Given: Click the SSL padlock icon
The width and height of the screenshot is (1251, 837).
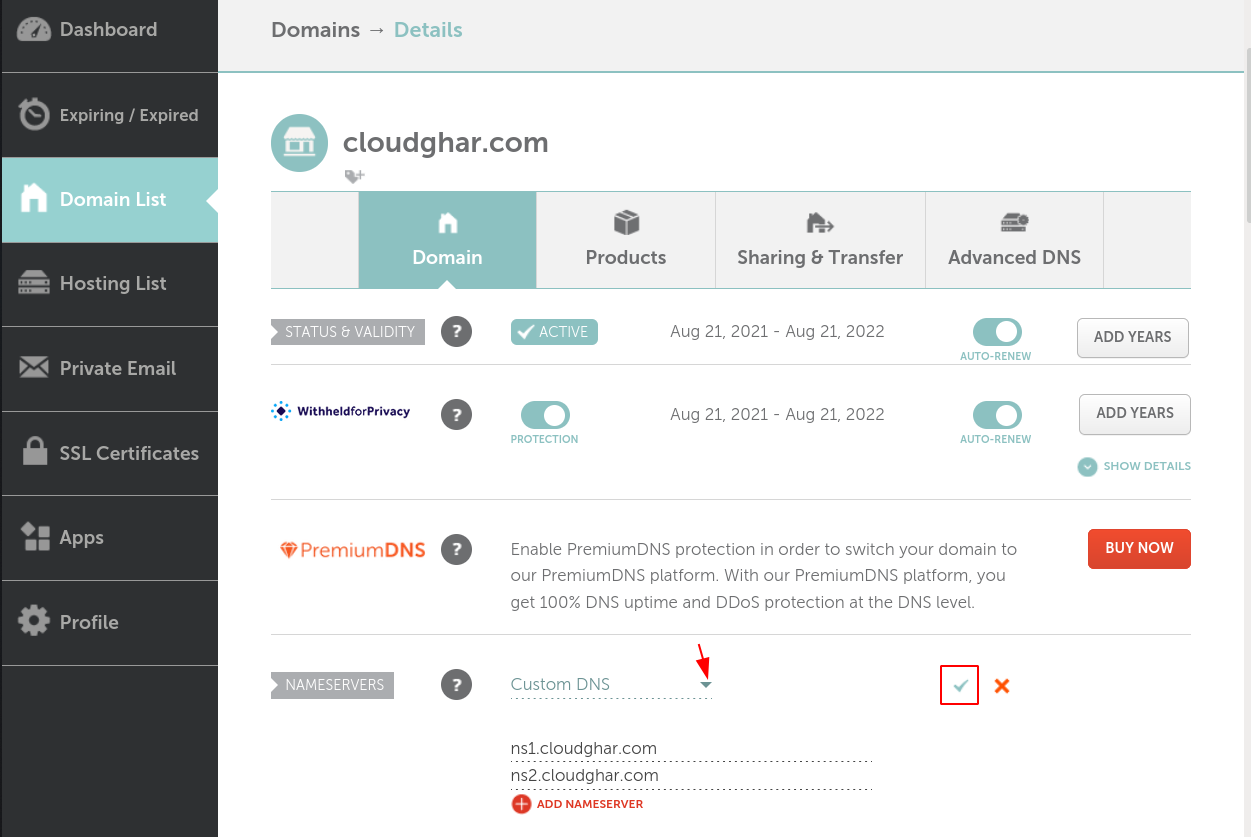Looking at the screenshot, I should click(35, 452).
